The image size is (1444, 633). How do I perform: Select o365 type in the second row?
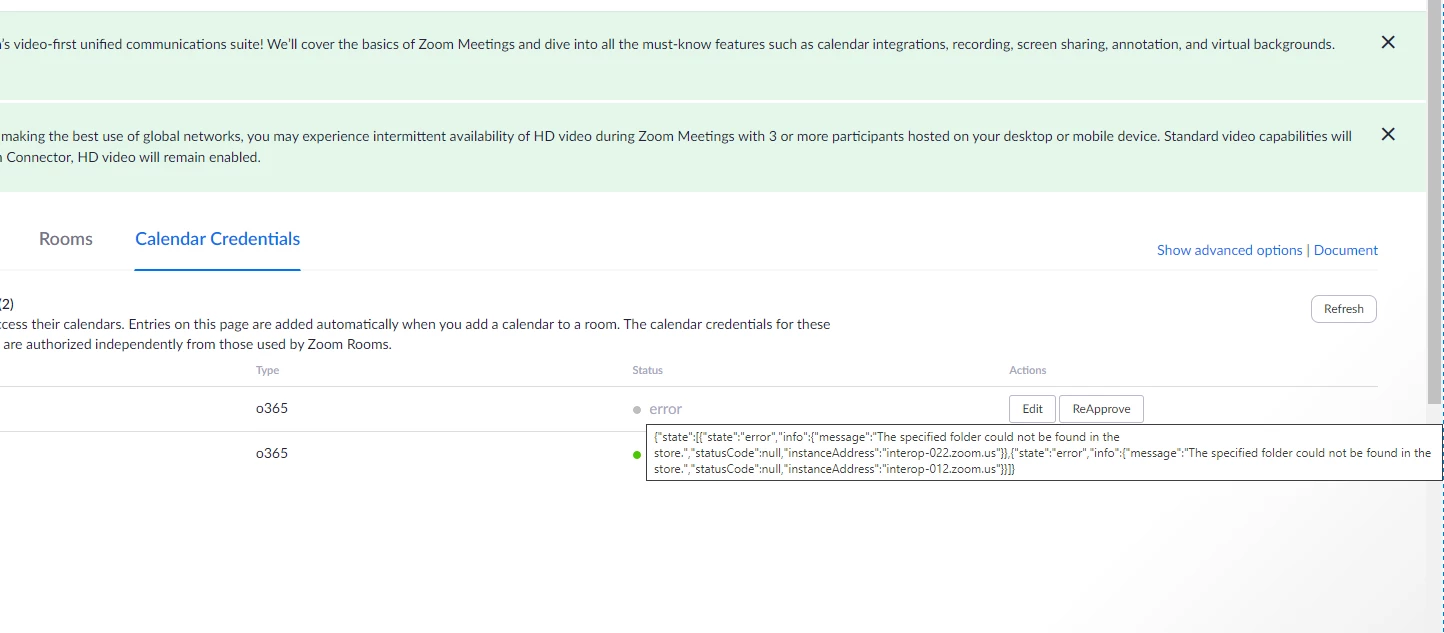(272, 453)
